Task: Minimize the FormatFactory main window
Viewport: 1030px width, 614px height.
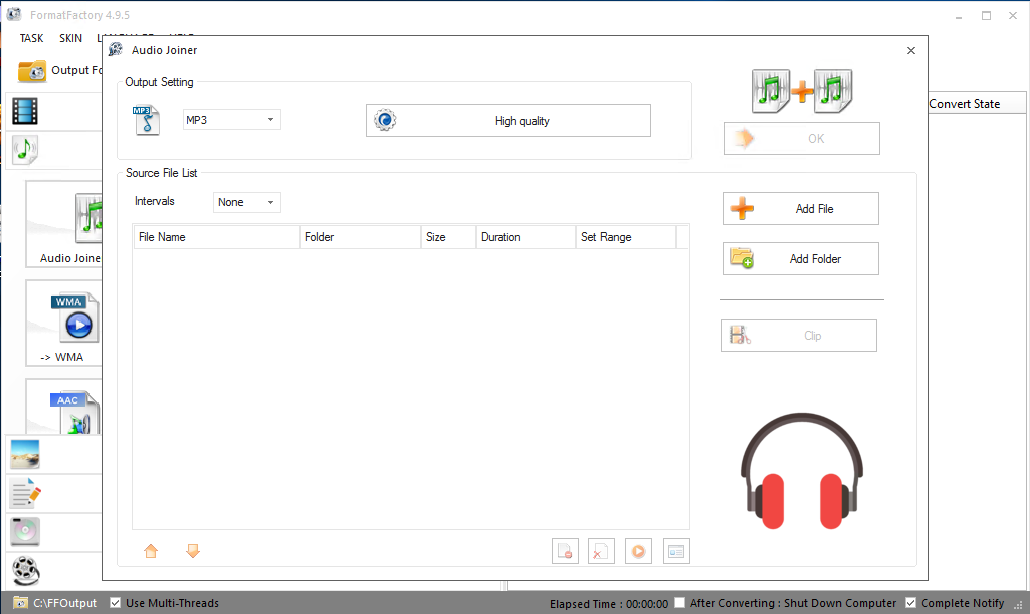Action: click(959, 16)
